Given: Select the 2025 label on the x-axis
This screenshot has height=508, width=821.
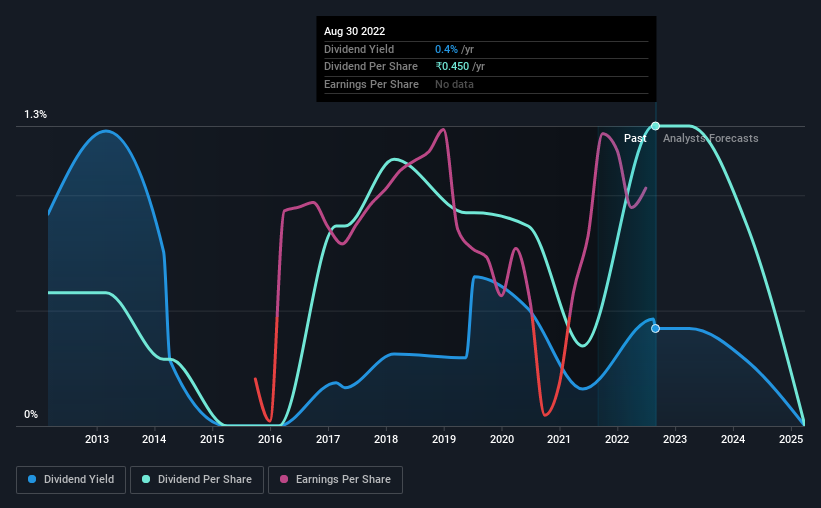Looking at the screenshot, I should click(x=791, y=439).
